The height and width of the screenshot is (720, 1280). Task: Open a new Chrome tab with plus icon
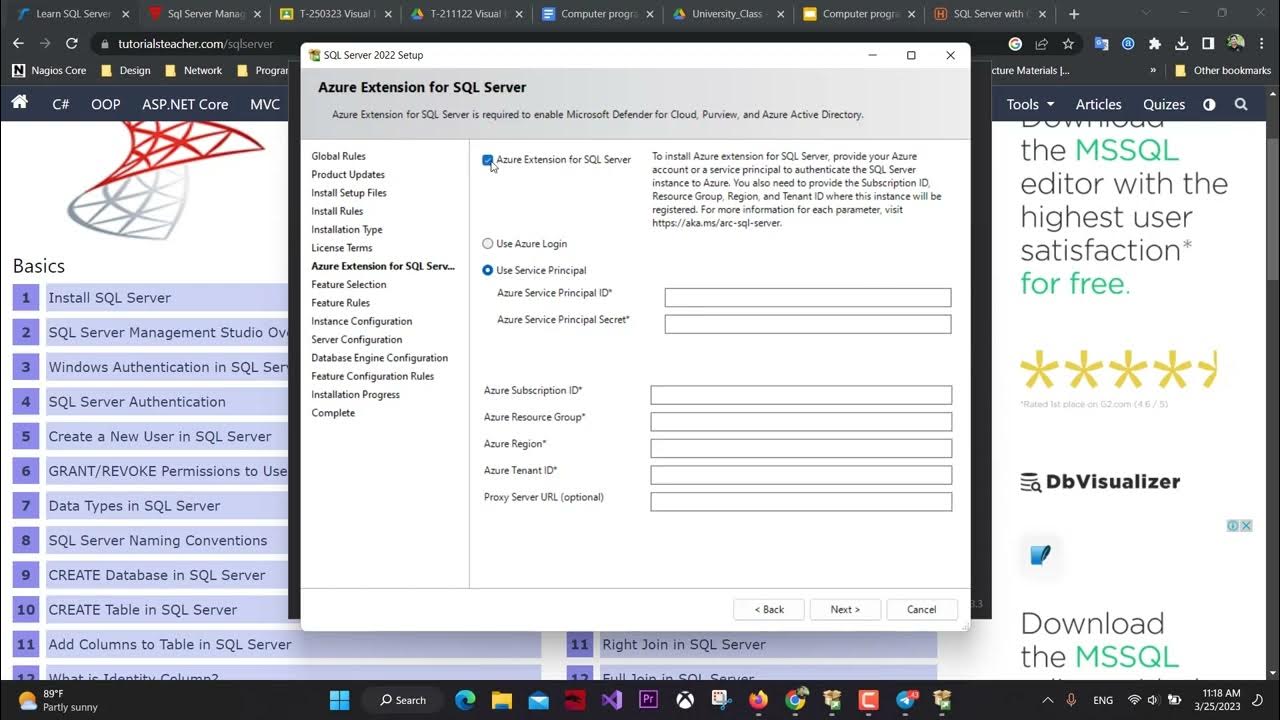coord(1074,14)
